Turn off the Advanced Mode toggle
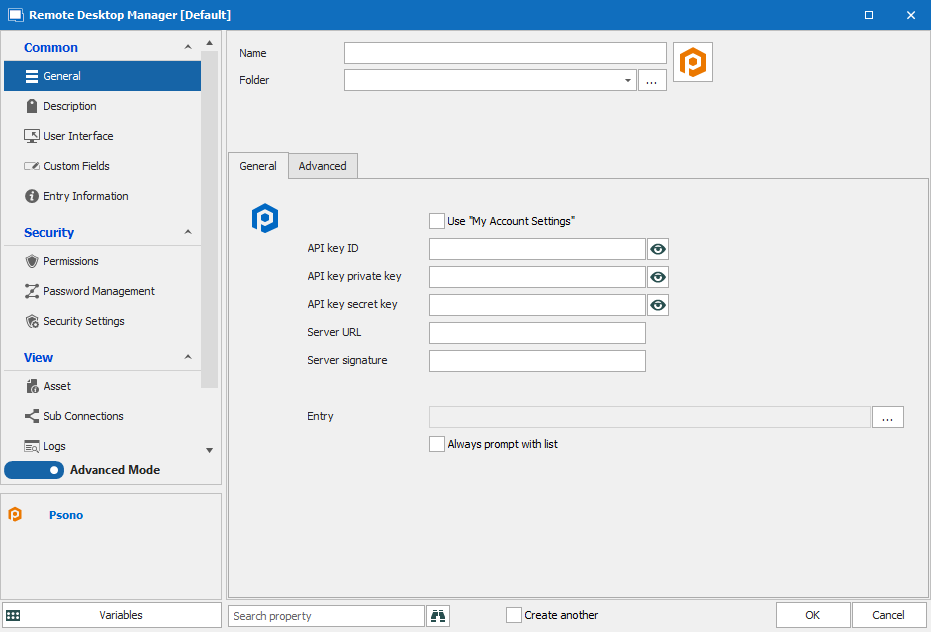 tap(34, 470)
